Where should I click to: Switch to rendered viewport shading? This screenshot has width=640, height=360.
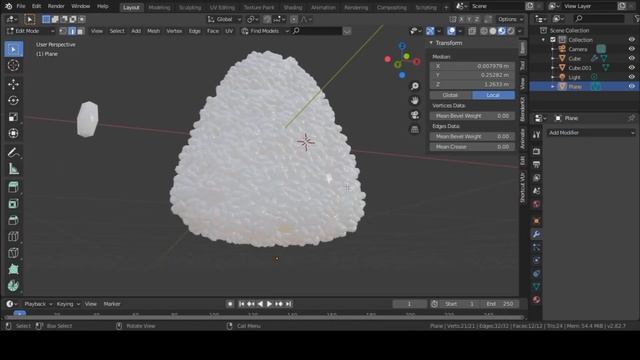click(x=511, y=31)
